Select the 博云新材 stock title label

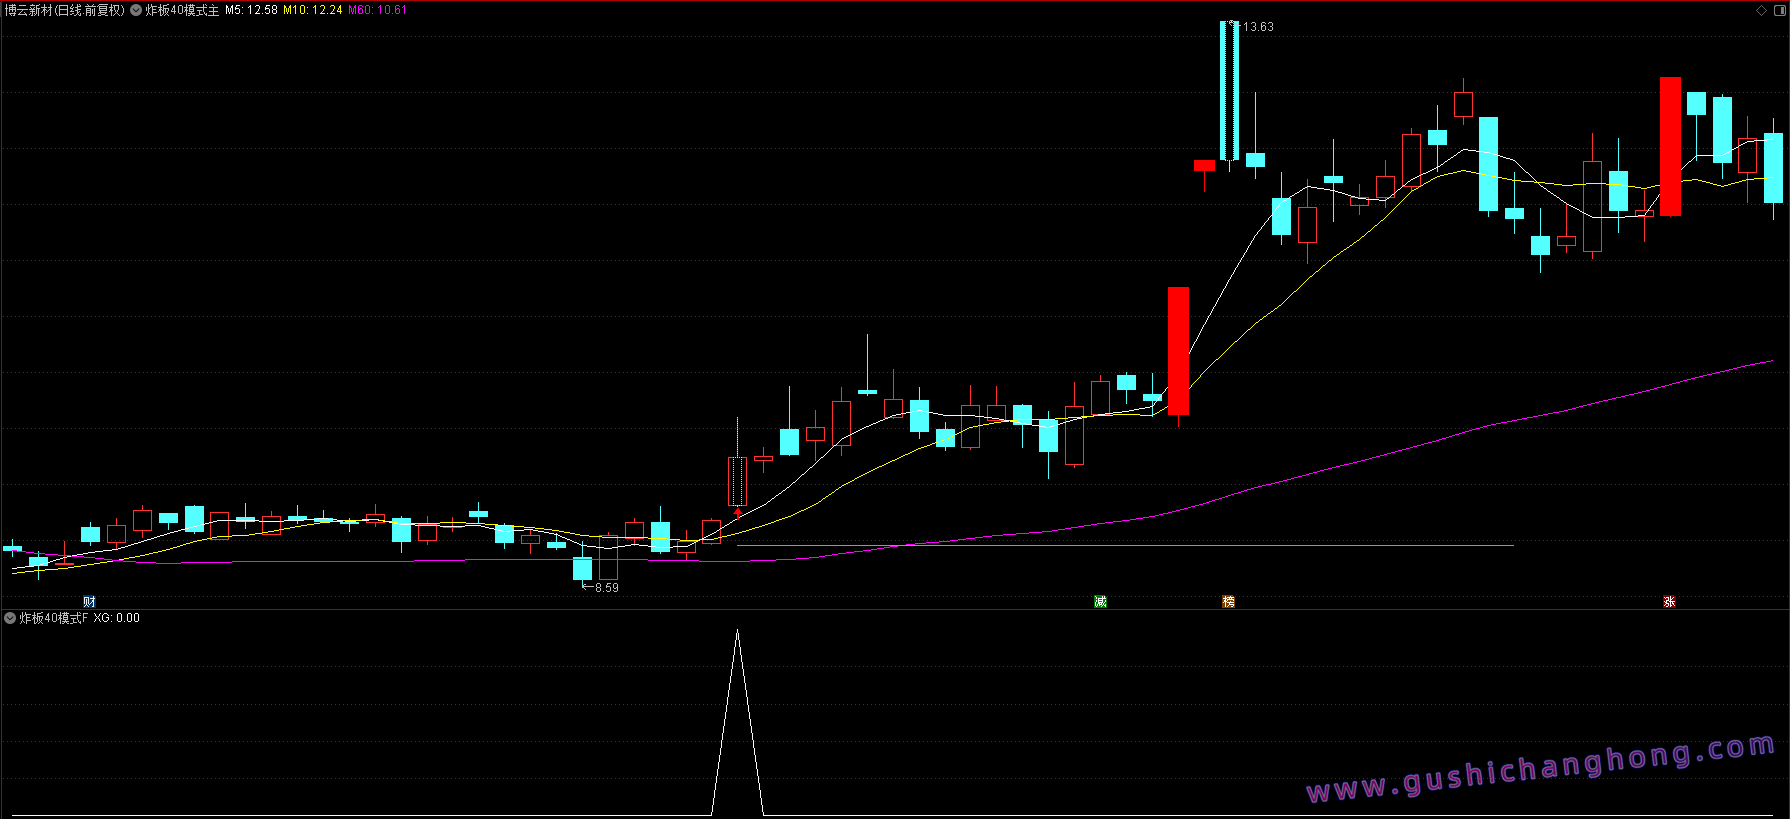tap(64, 10)
